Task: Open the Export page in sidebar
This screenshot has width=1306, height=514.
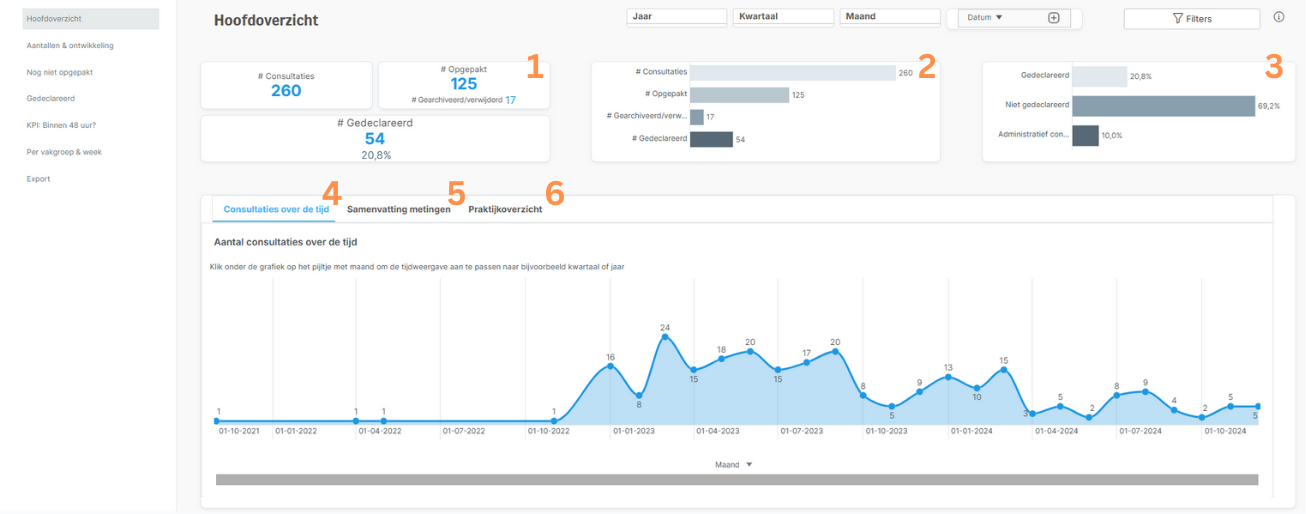Action: (x=40, y=179)
